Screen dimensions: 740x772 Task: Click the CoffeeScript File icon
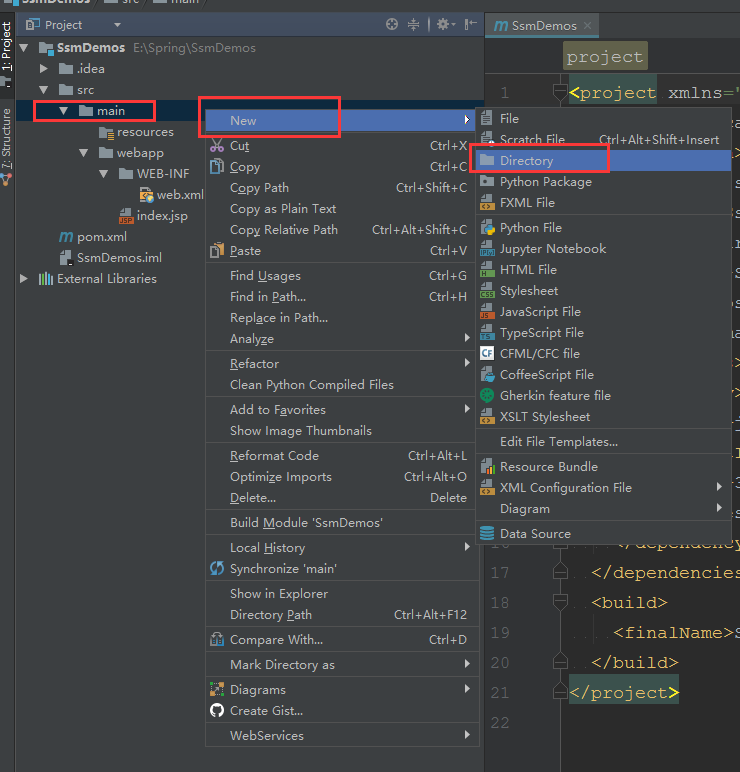pos(487,375)
